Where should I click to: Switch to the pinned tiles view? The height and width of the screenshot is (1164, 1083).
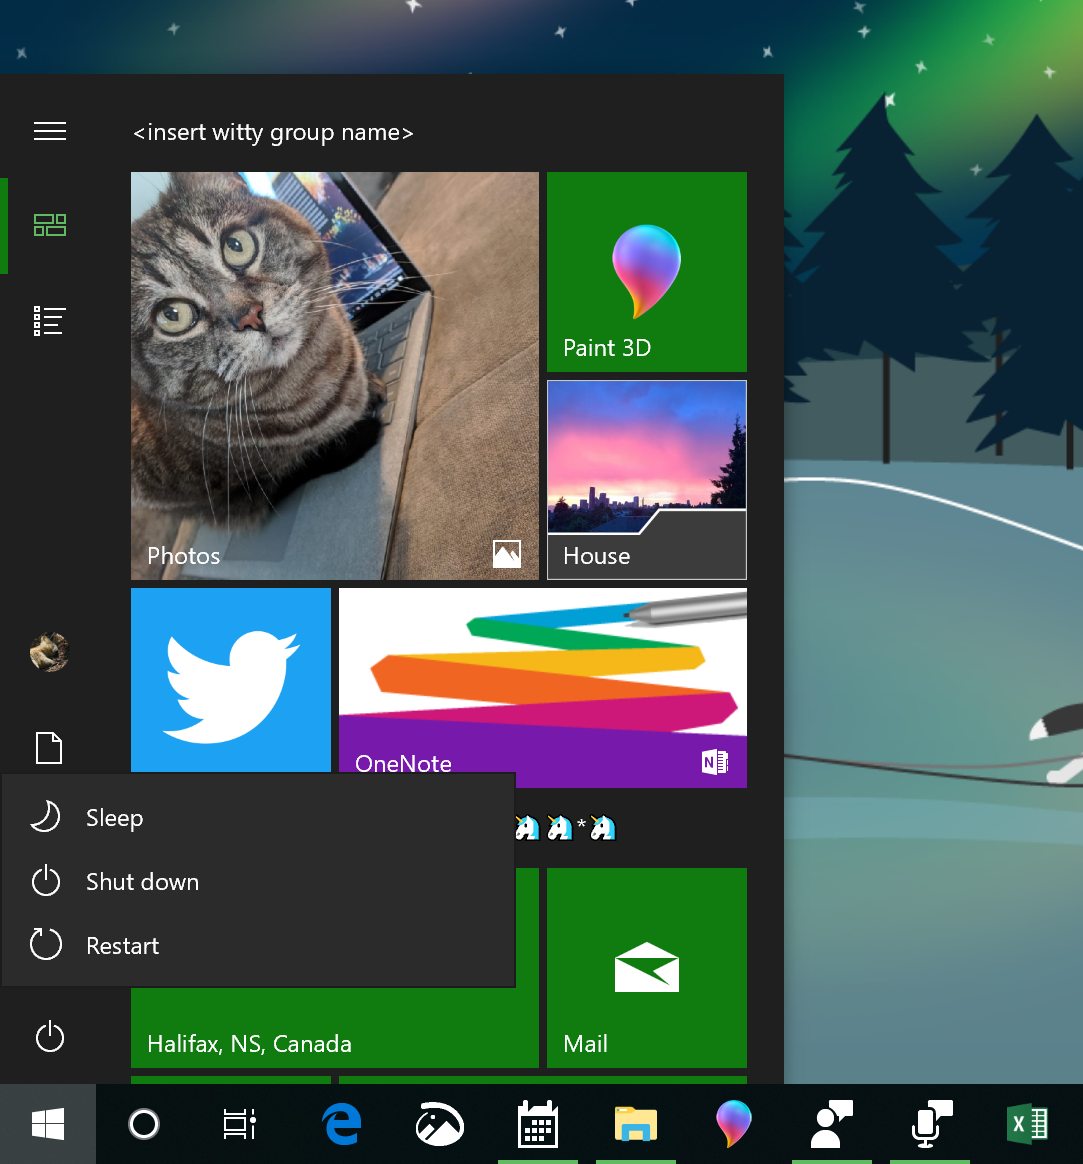click(x=49, y=225)
